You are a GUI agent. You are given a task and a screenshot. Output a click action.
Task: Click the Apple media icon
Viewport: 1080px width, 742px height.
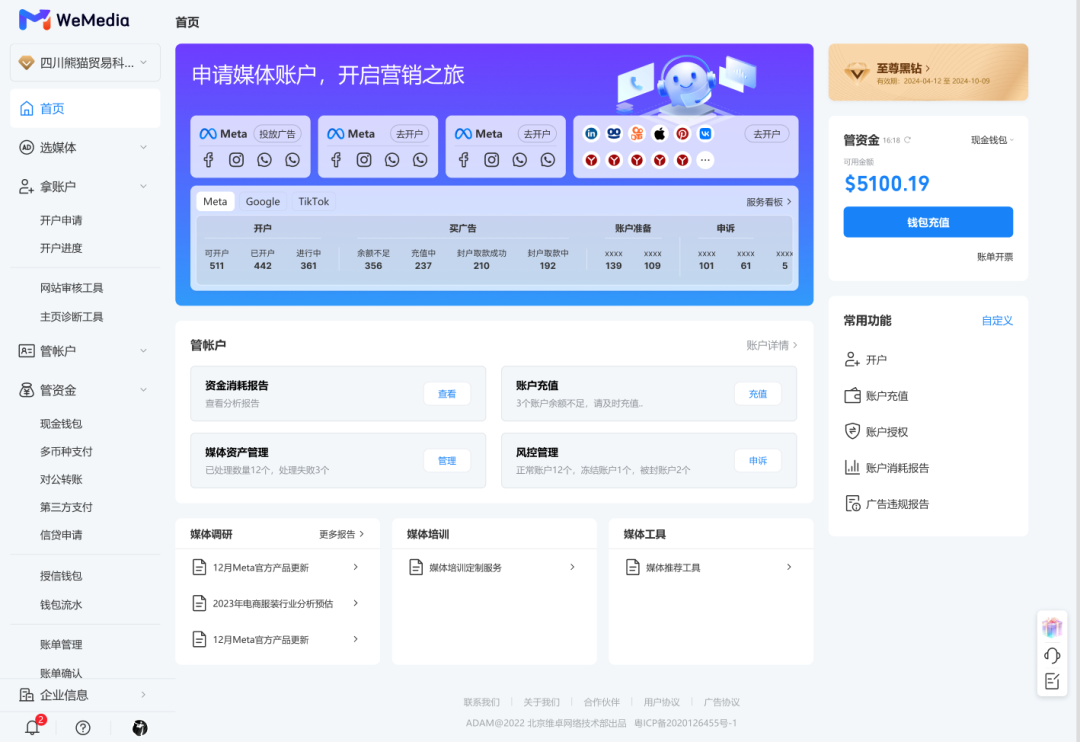[x=659, y=134]
